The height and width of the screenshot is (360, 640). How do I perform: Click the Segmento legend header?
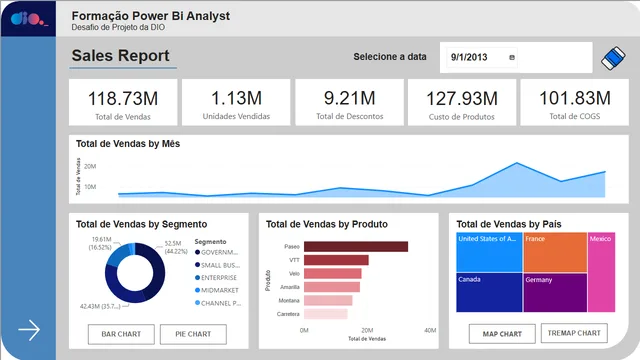pos(210,242)
